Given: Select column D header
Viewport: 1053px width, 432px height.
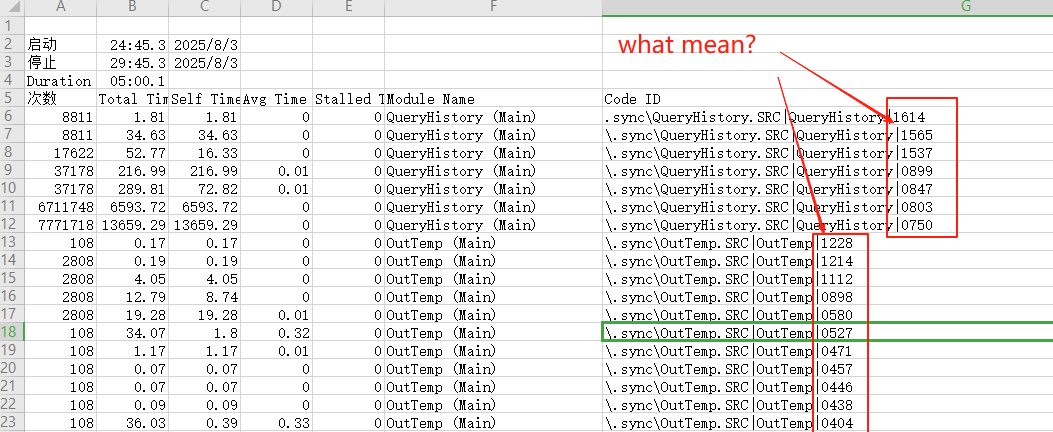Looking at the screenshot, I should point(276,8).
